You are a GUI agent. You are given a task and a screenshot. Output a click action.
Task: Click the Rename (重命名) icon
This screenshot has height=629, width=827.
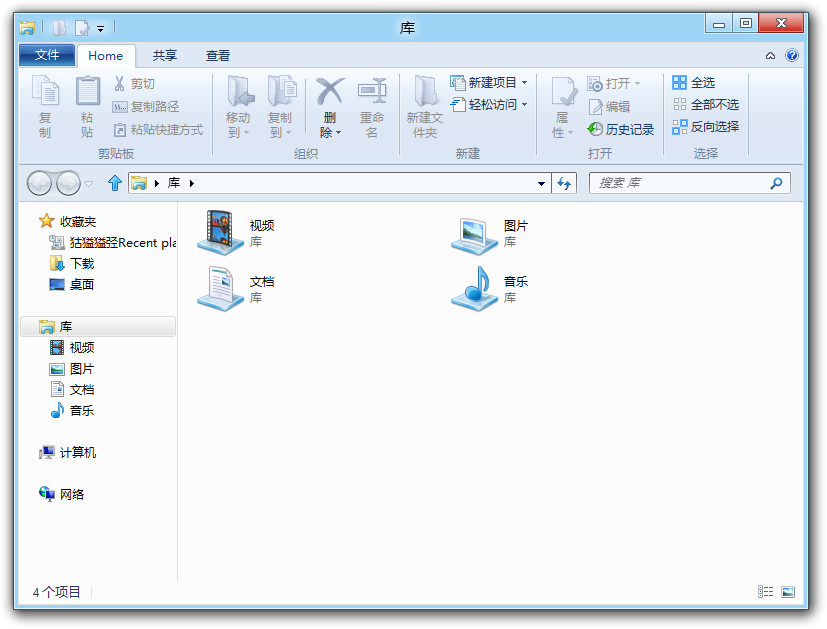tap(372, 91)
